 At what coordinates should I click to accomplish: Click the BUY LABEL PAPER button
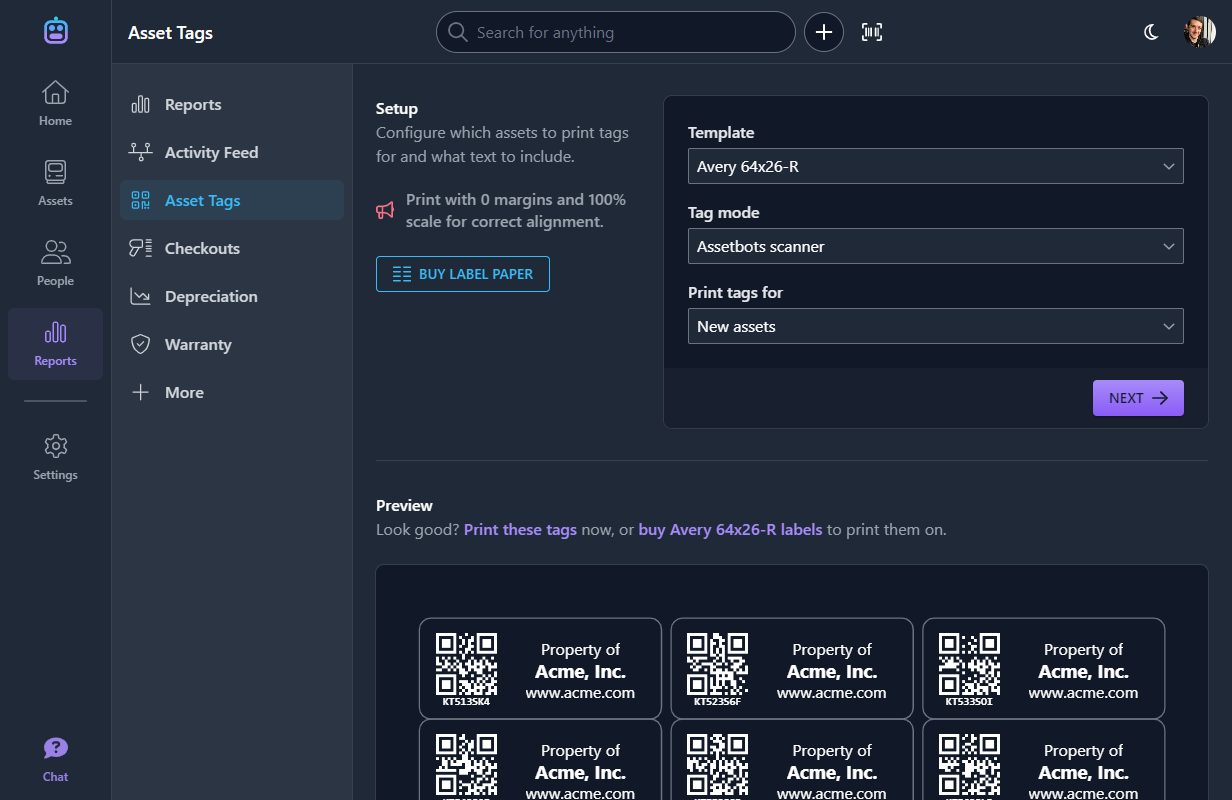(463, 274)
